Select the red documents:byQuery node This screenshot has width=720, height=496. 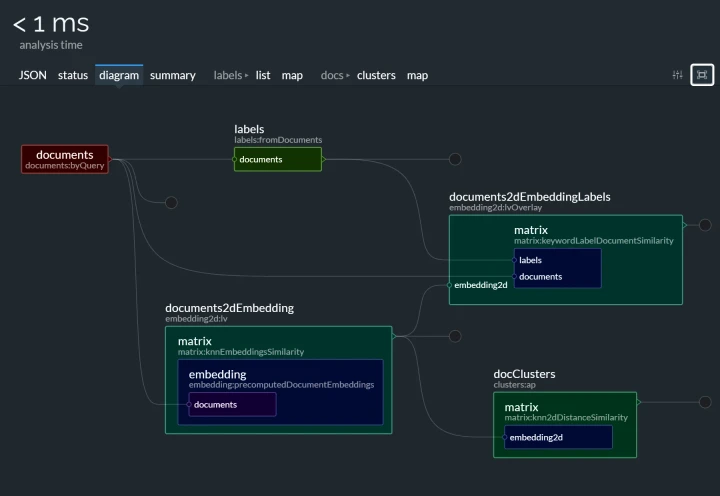click(x=65, y=159)
